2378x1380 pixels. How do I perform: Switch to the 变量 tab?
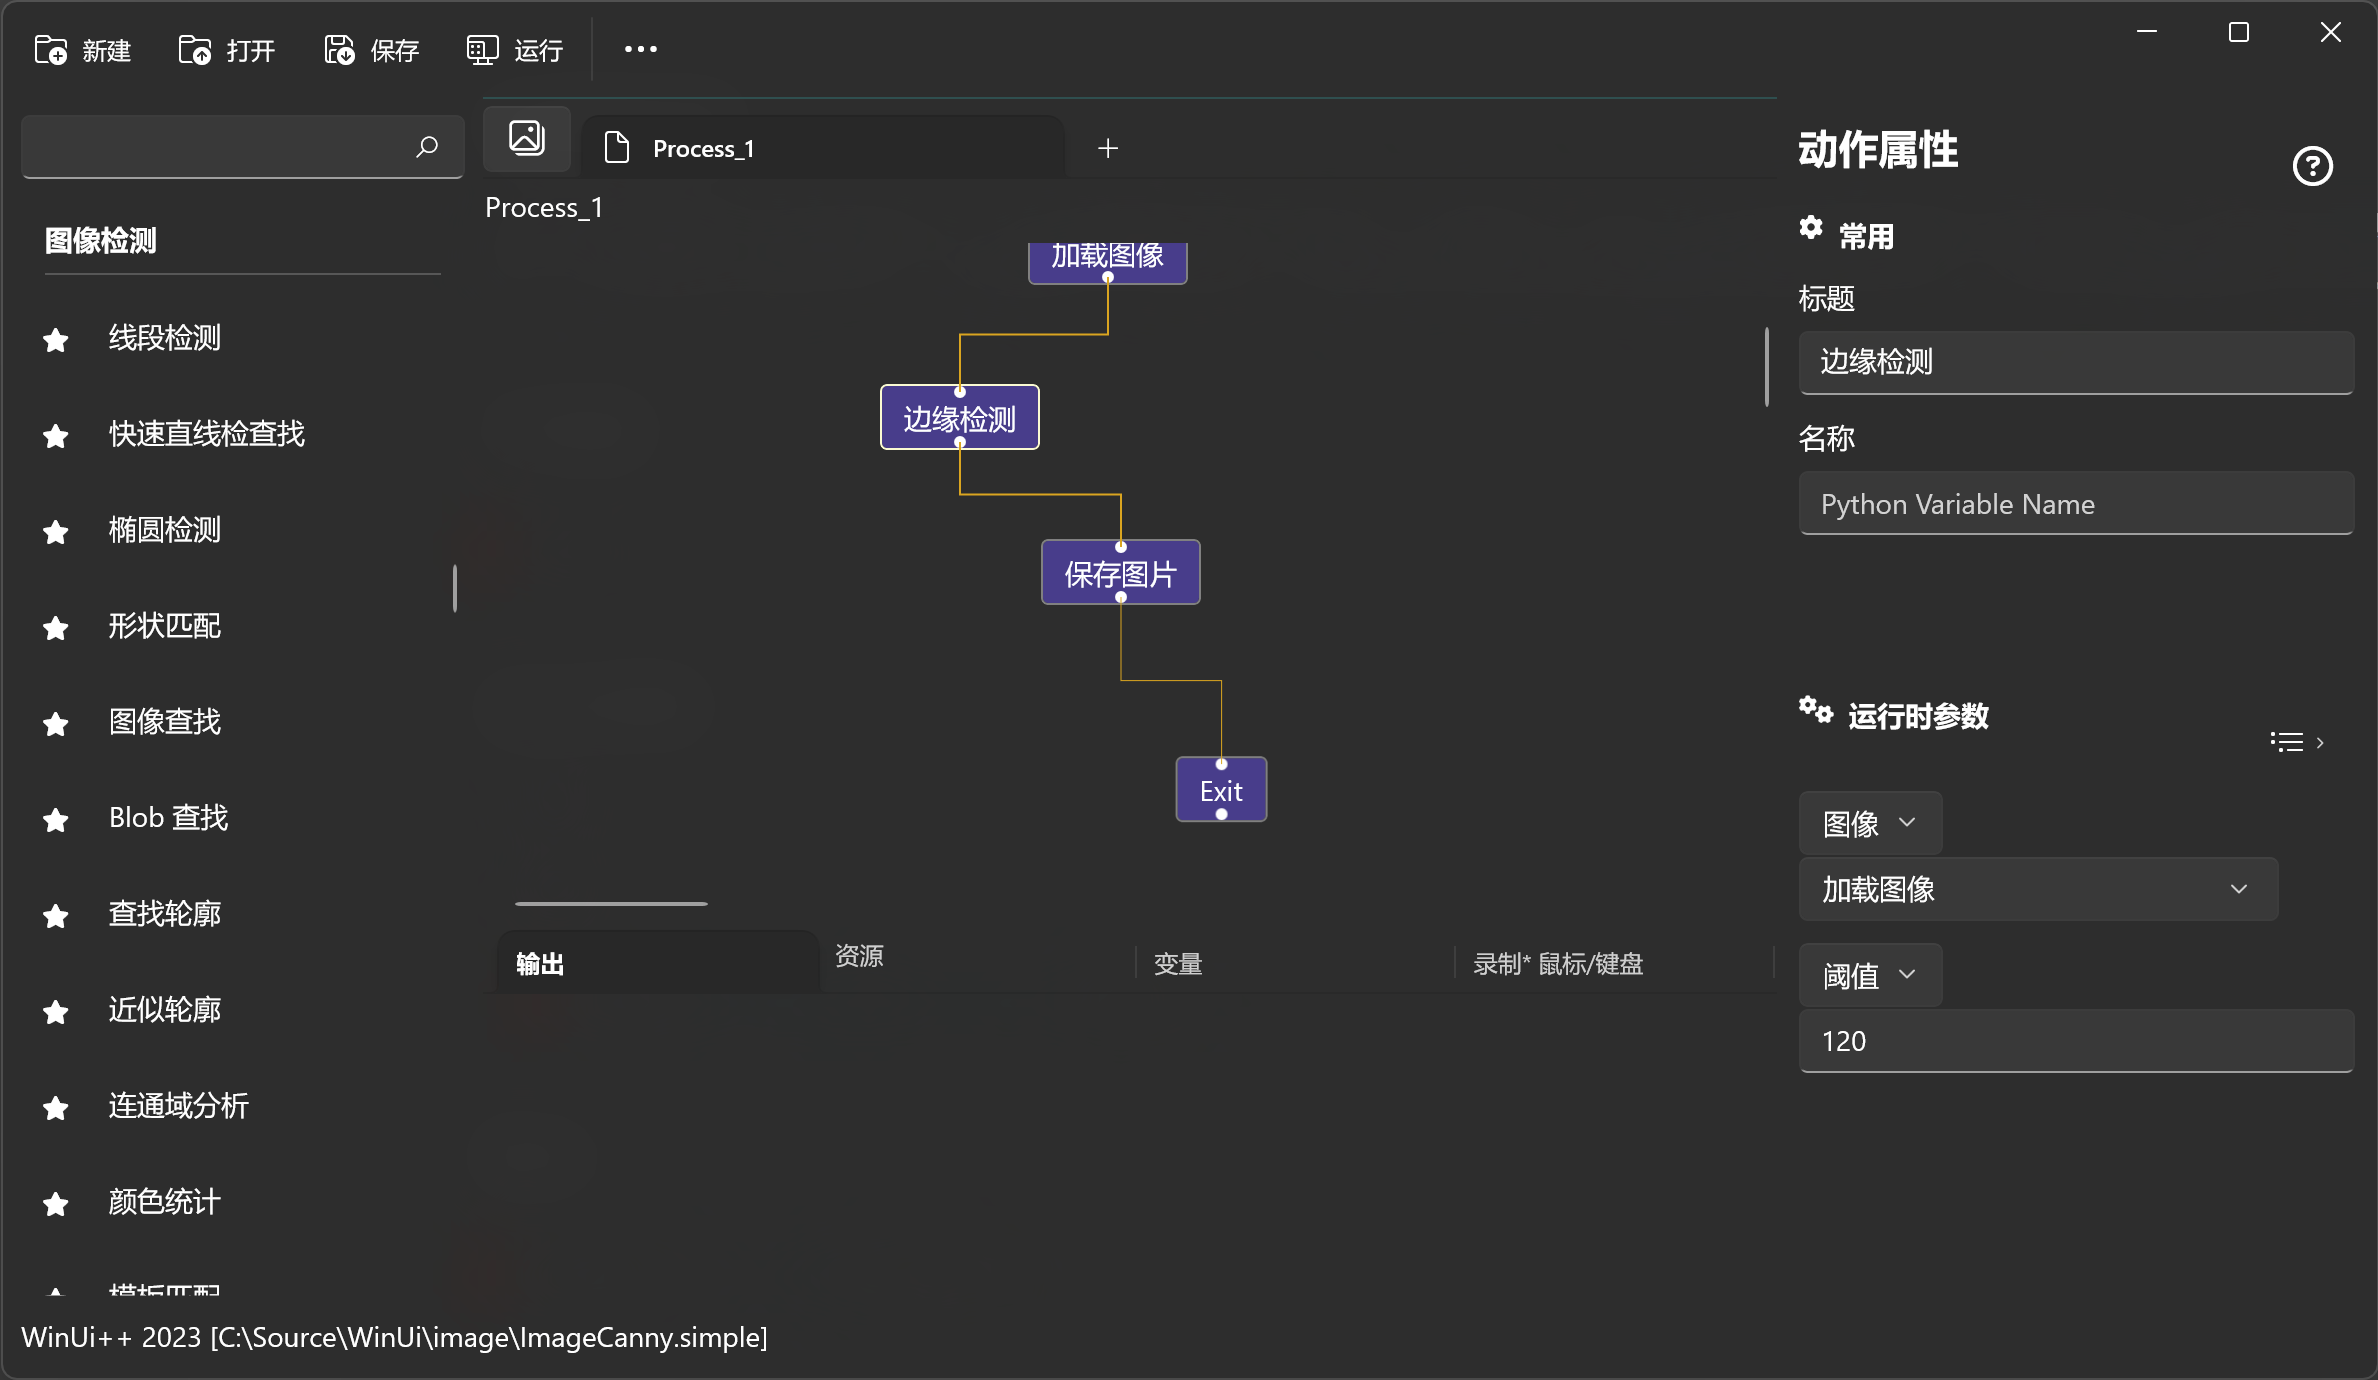tap(1178, 963)
